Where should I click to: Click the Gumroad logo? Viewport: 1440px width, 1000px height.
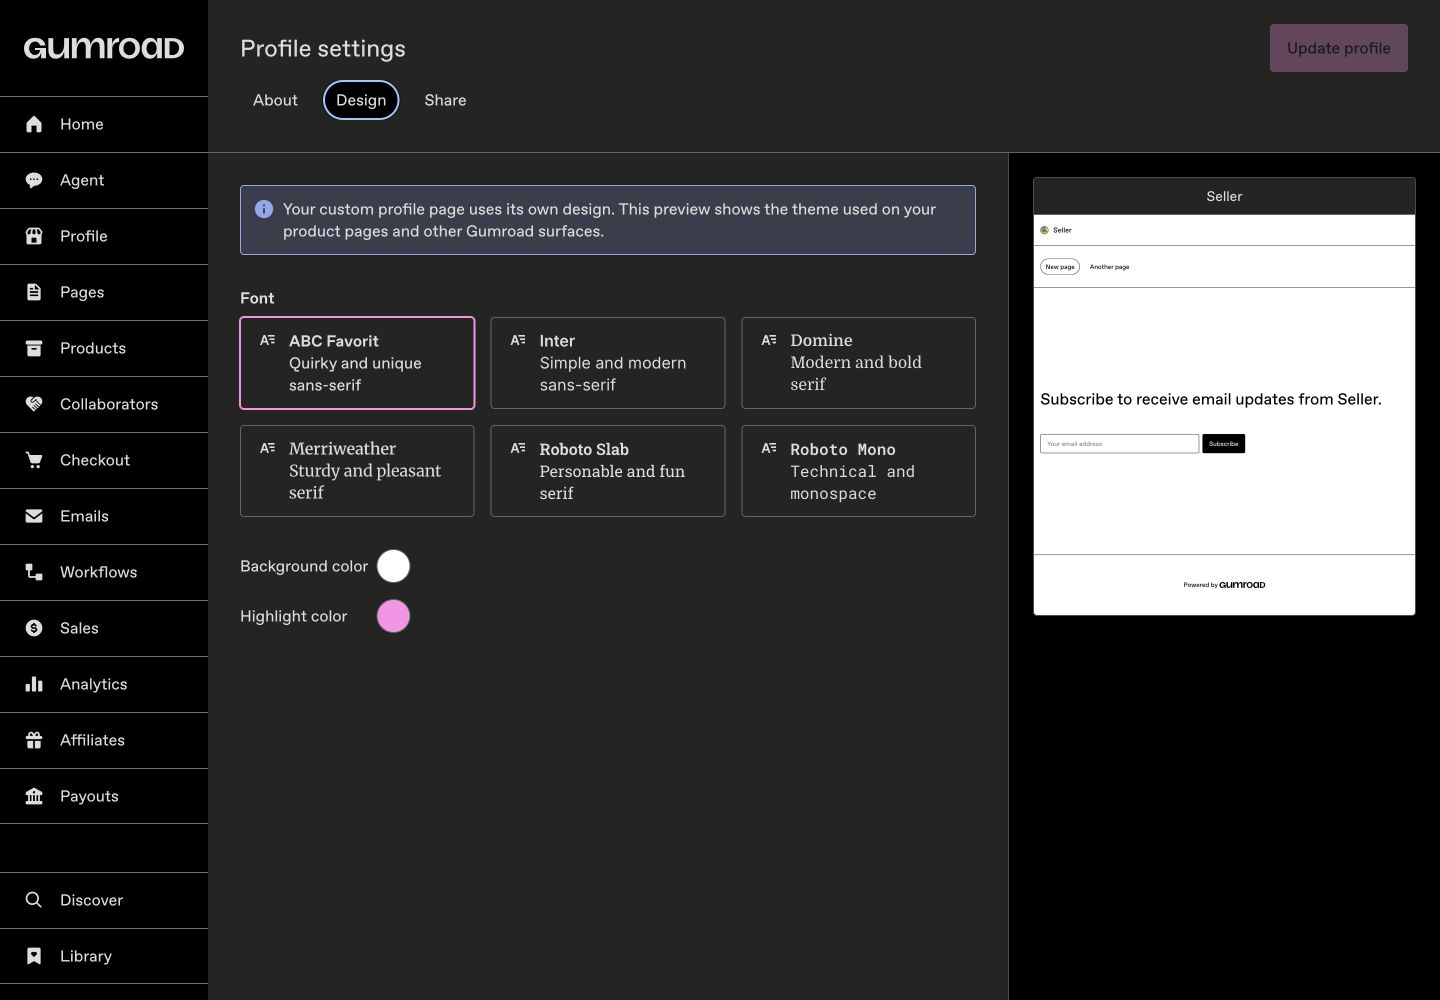tap(104, 48)
